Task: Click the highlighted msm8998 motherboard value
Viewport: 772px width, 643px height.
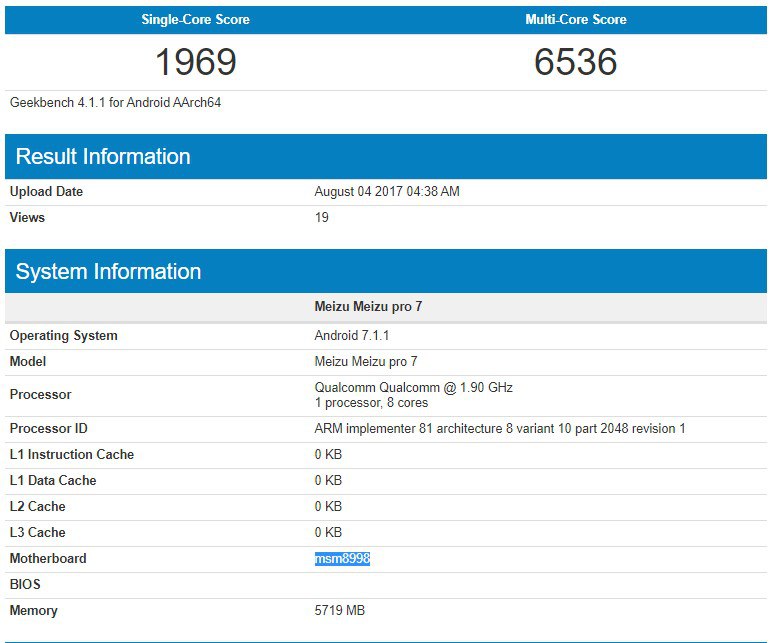Action: point(342,559)
